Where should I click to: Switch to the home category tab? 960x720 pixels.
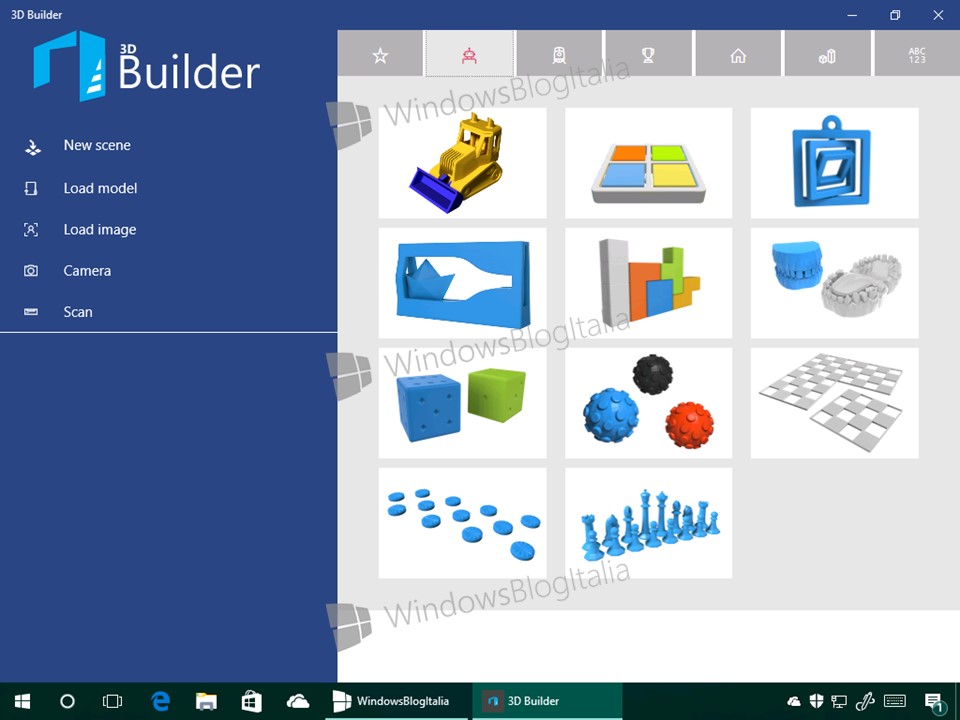click(x=738, y=54)
